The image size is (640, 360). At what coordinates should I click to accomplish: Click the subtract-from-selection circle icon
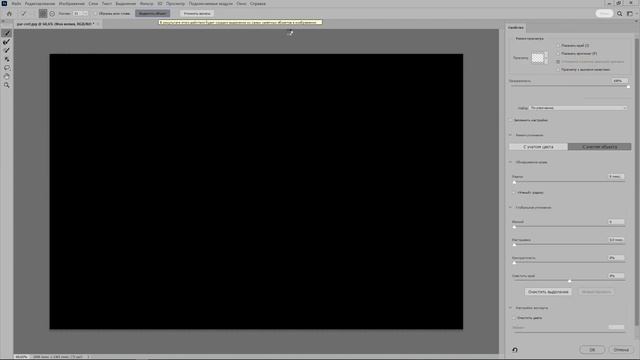pyautogui.click(x=52, y=13)
